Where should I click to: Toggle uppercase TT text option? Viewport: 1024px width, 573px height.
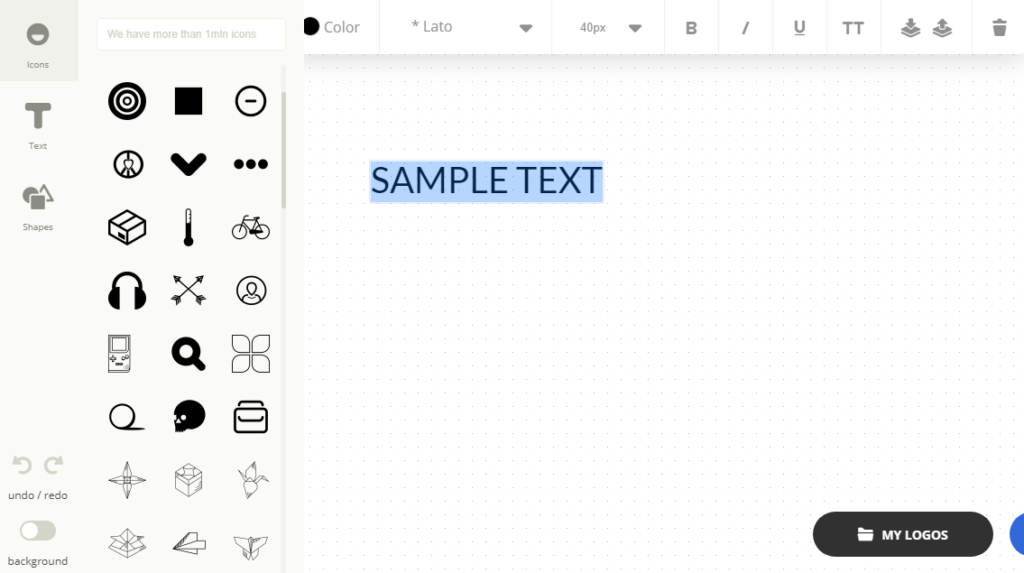point(853,27)
